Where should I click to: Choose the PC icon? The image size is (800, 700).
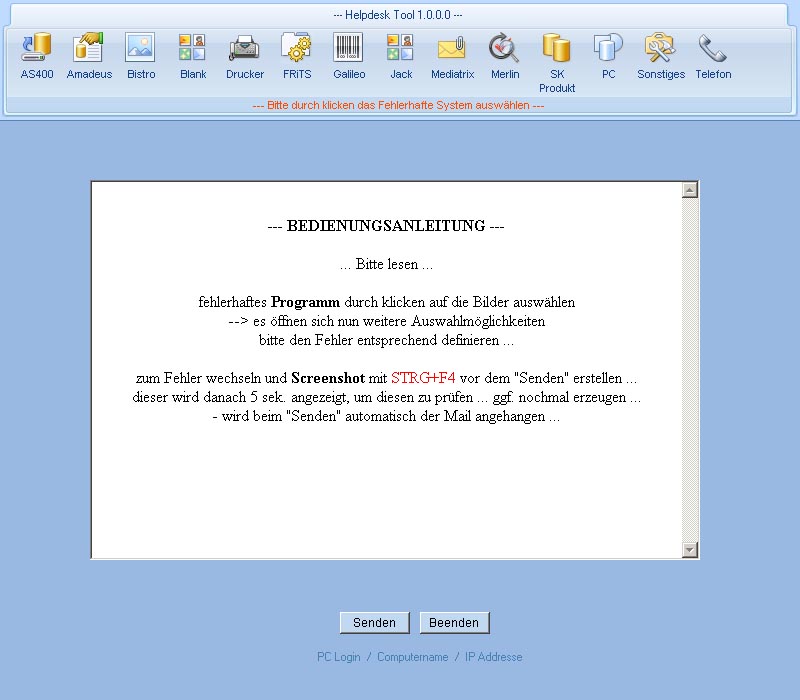608,48
